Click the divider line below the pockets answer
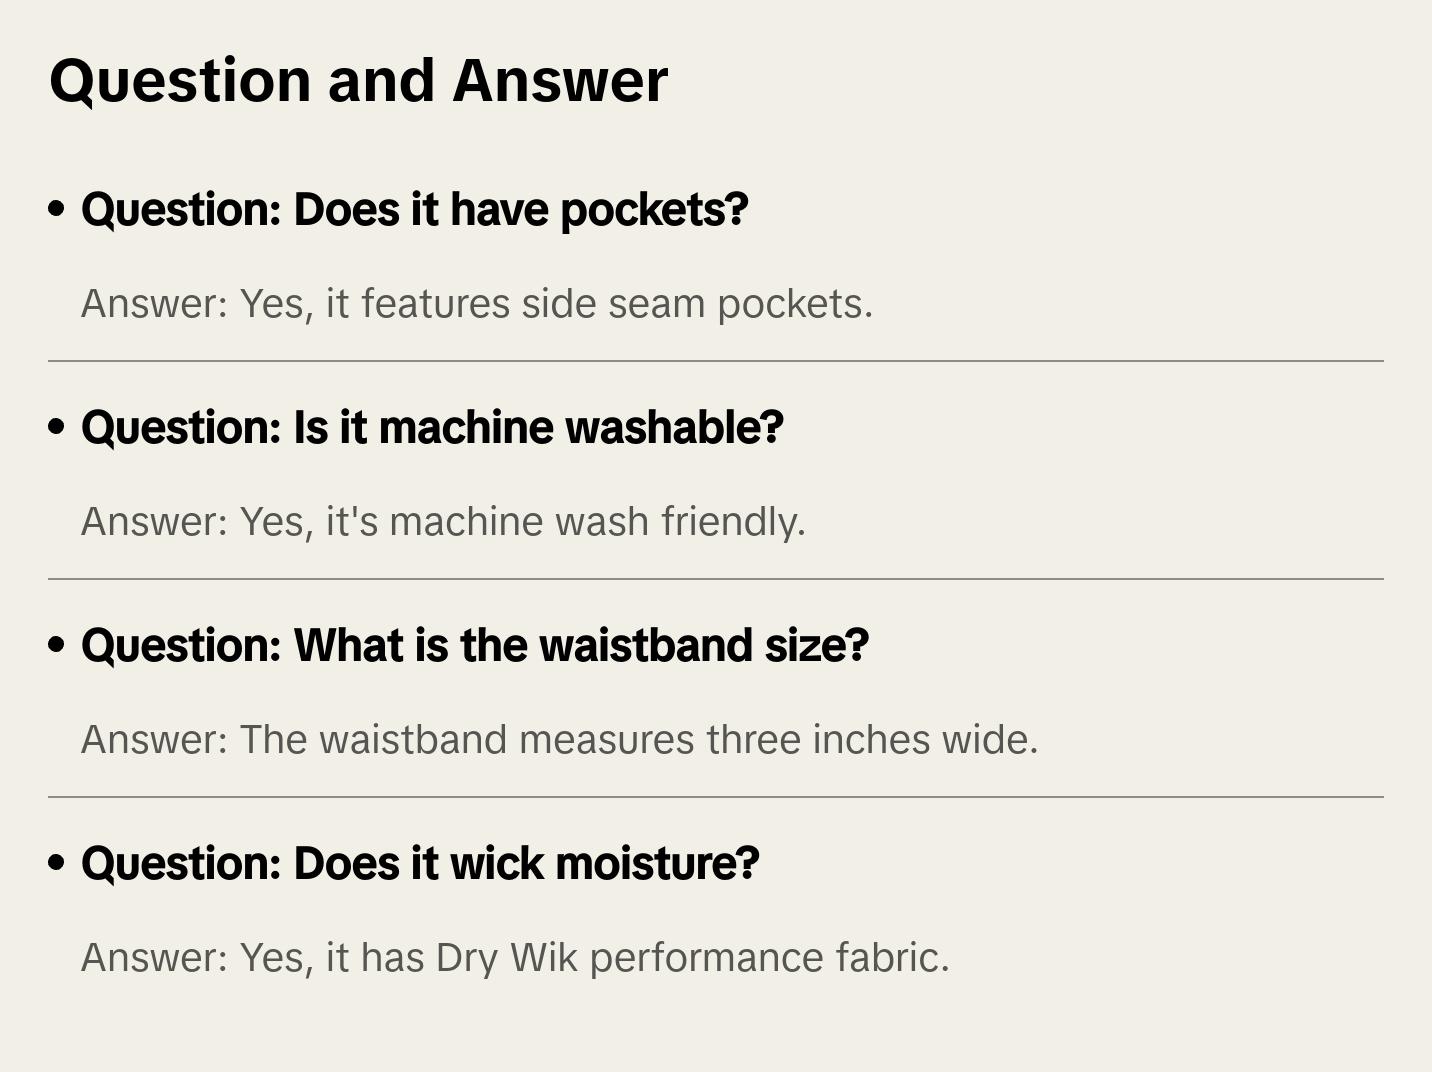The width and height of the screenshot is (1432, 1072). 716,361
